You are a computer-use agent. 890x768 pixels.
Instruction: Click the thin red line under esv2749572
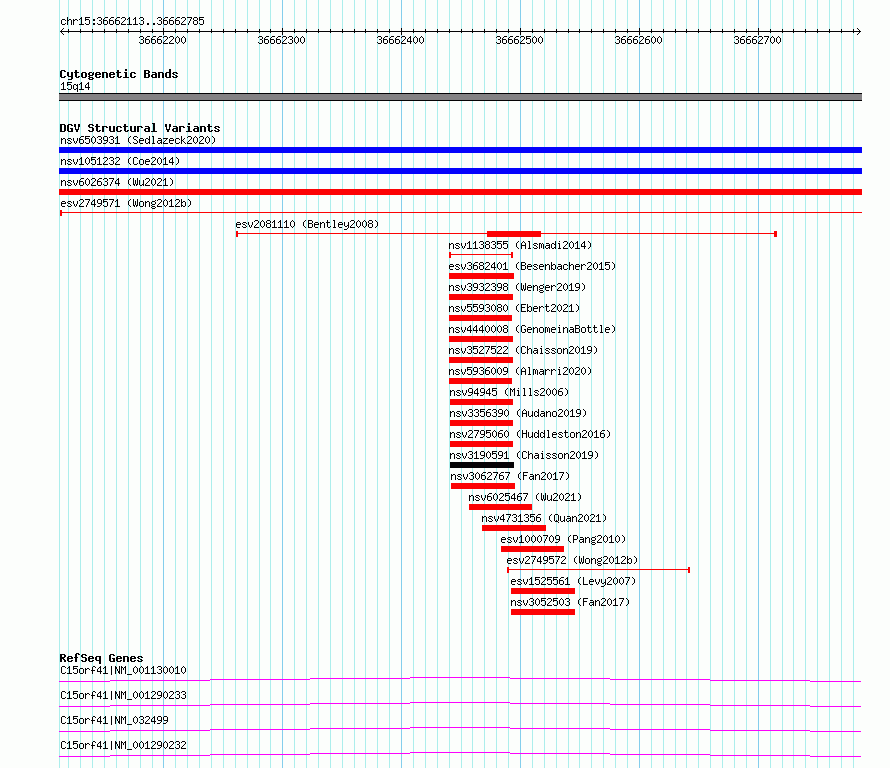coord(598,570)
